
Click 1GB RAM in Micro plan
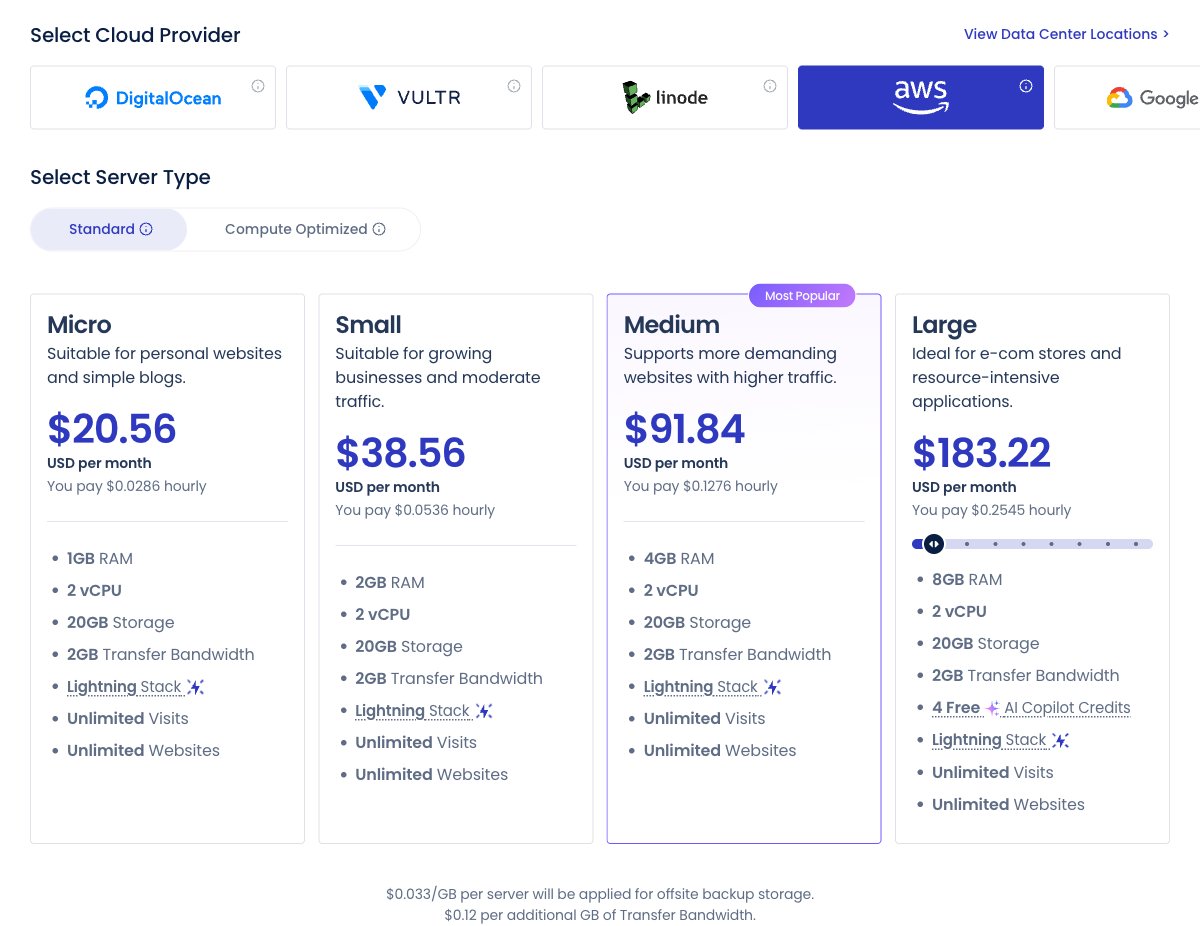100,559
